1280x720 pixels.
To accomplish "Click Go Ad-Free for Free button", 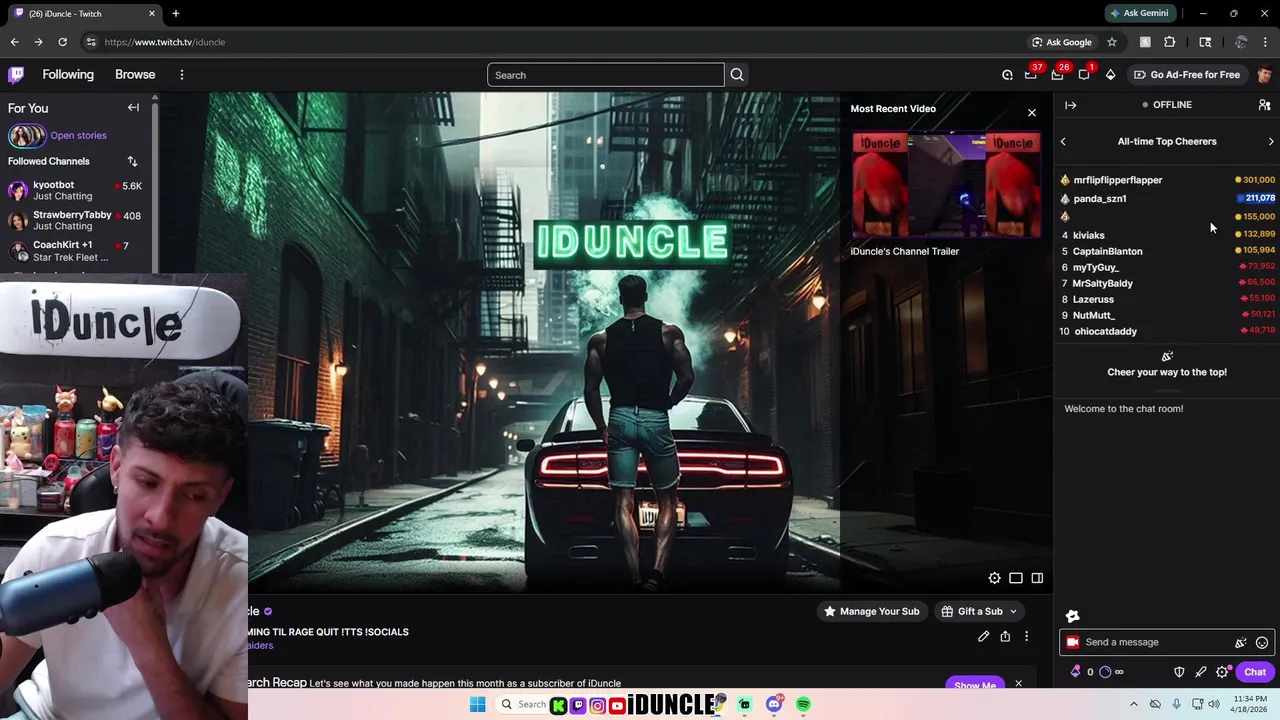I will point(1186,75).
